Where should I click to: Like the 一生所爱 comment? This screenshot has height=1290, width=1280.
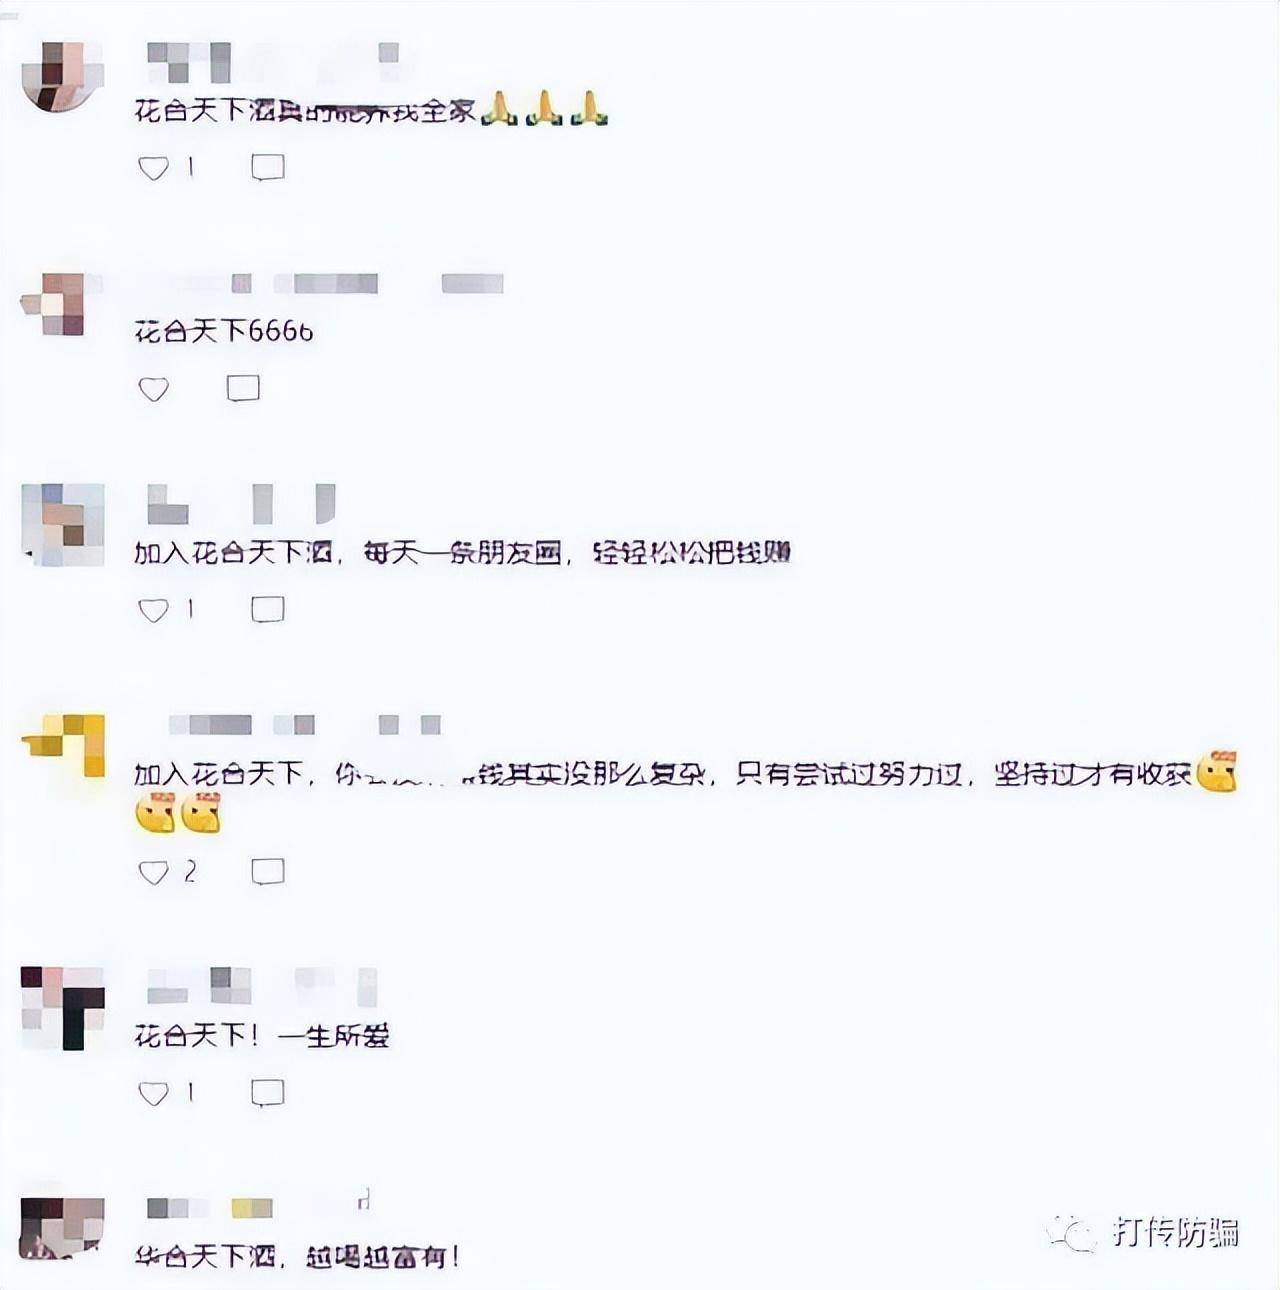[x=153, y=1094]
